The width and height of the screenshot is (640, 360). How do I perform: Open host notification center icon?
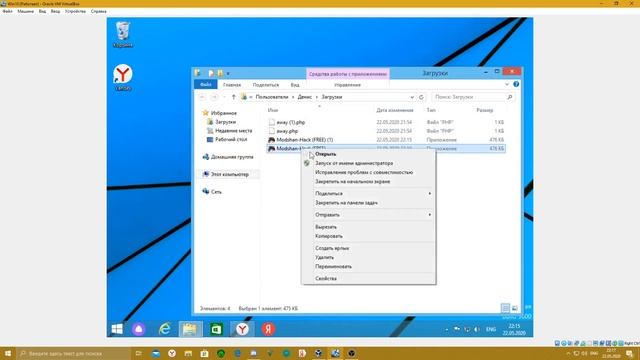(x=630, y=353)
